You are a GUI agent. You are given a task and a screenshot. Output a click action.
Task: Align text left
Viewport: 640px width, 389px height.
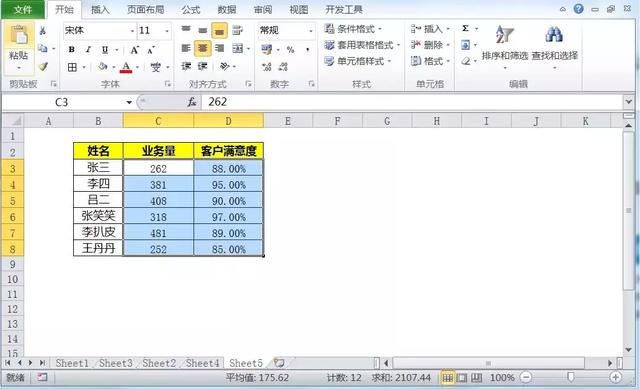pyautogui.click(x=186, y=48)
